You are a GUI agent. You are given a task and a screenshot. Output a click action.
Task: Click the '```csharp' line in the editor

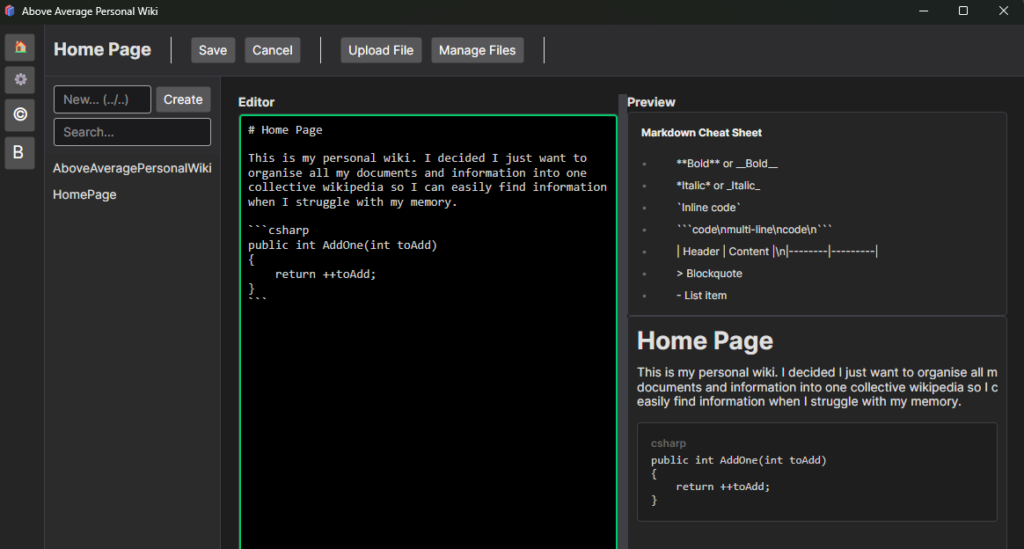(279, 230)
